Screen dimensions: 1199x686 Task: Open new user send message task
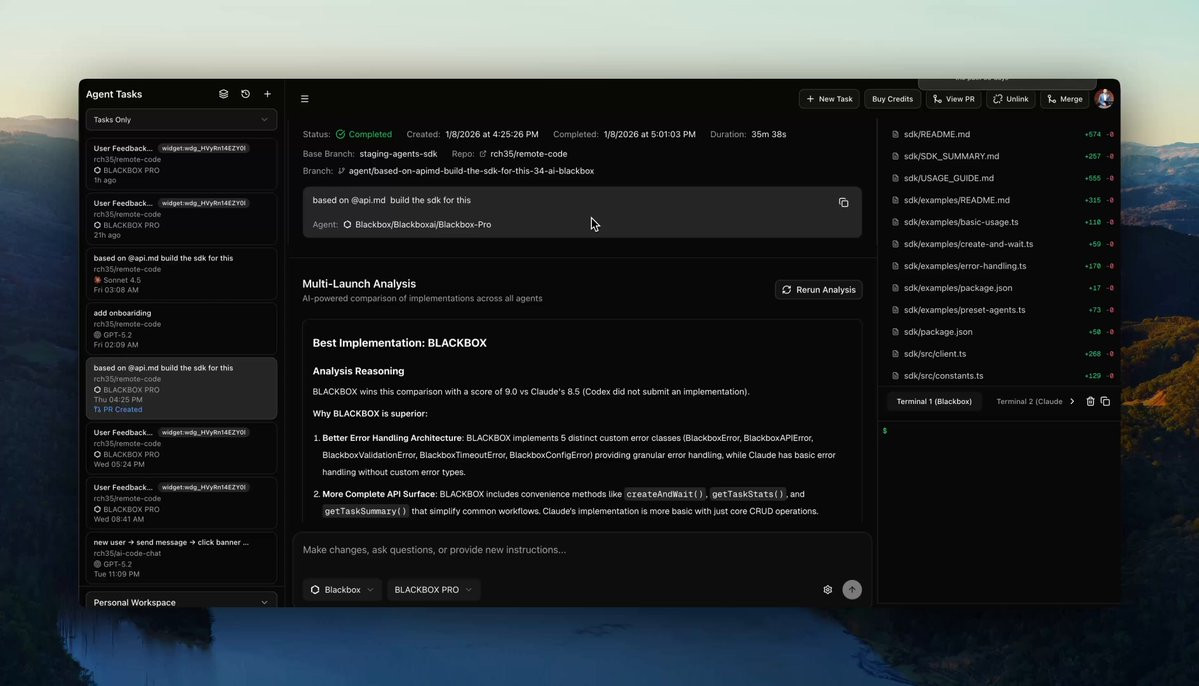pos(181,558)
